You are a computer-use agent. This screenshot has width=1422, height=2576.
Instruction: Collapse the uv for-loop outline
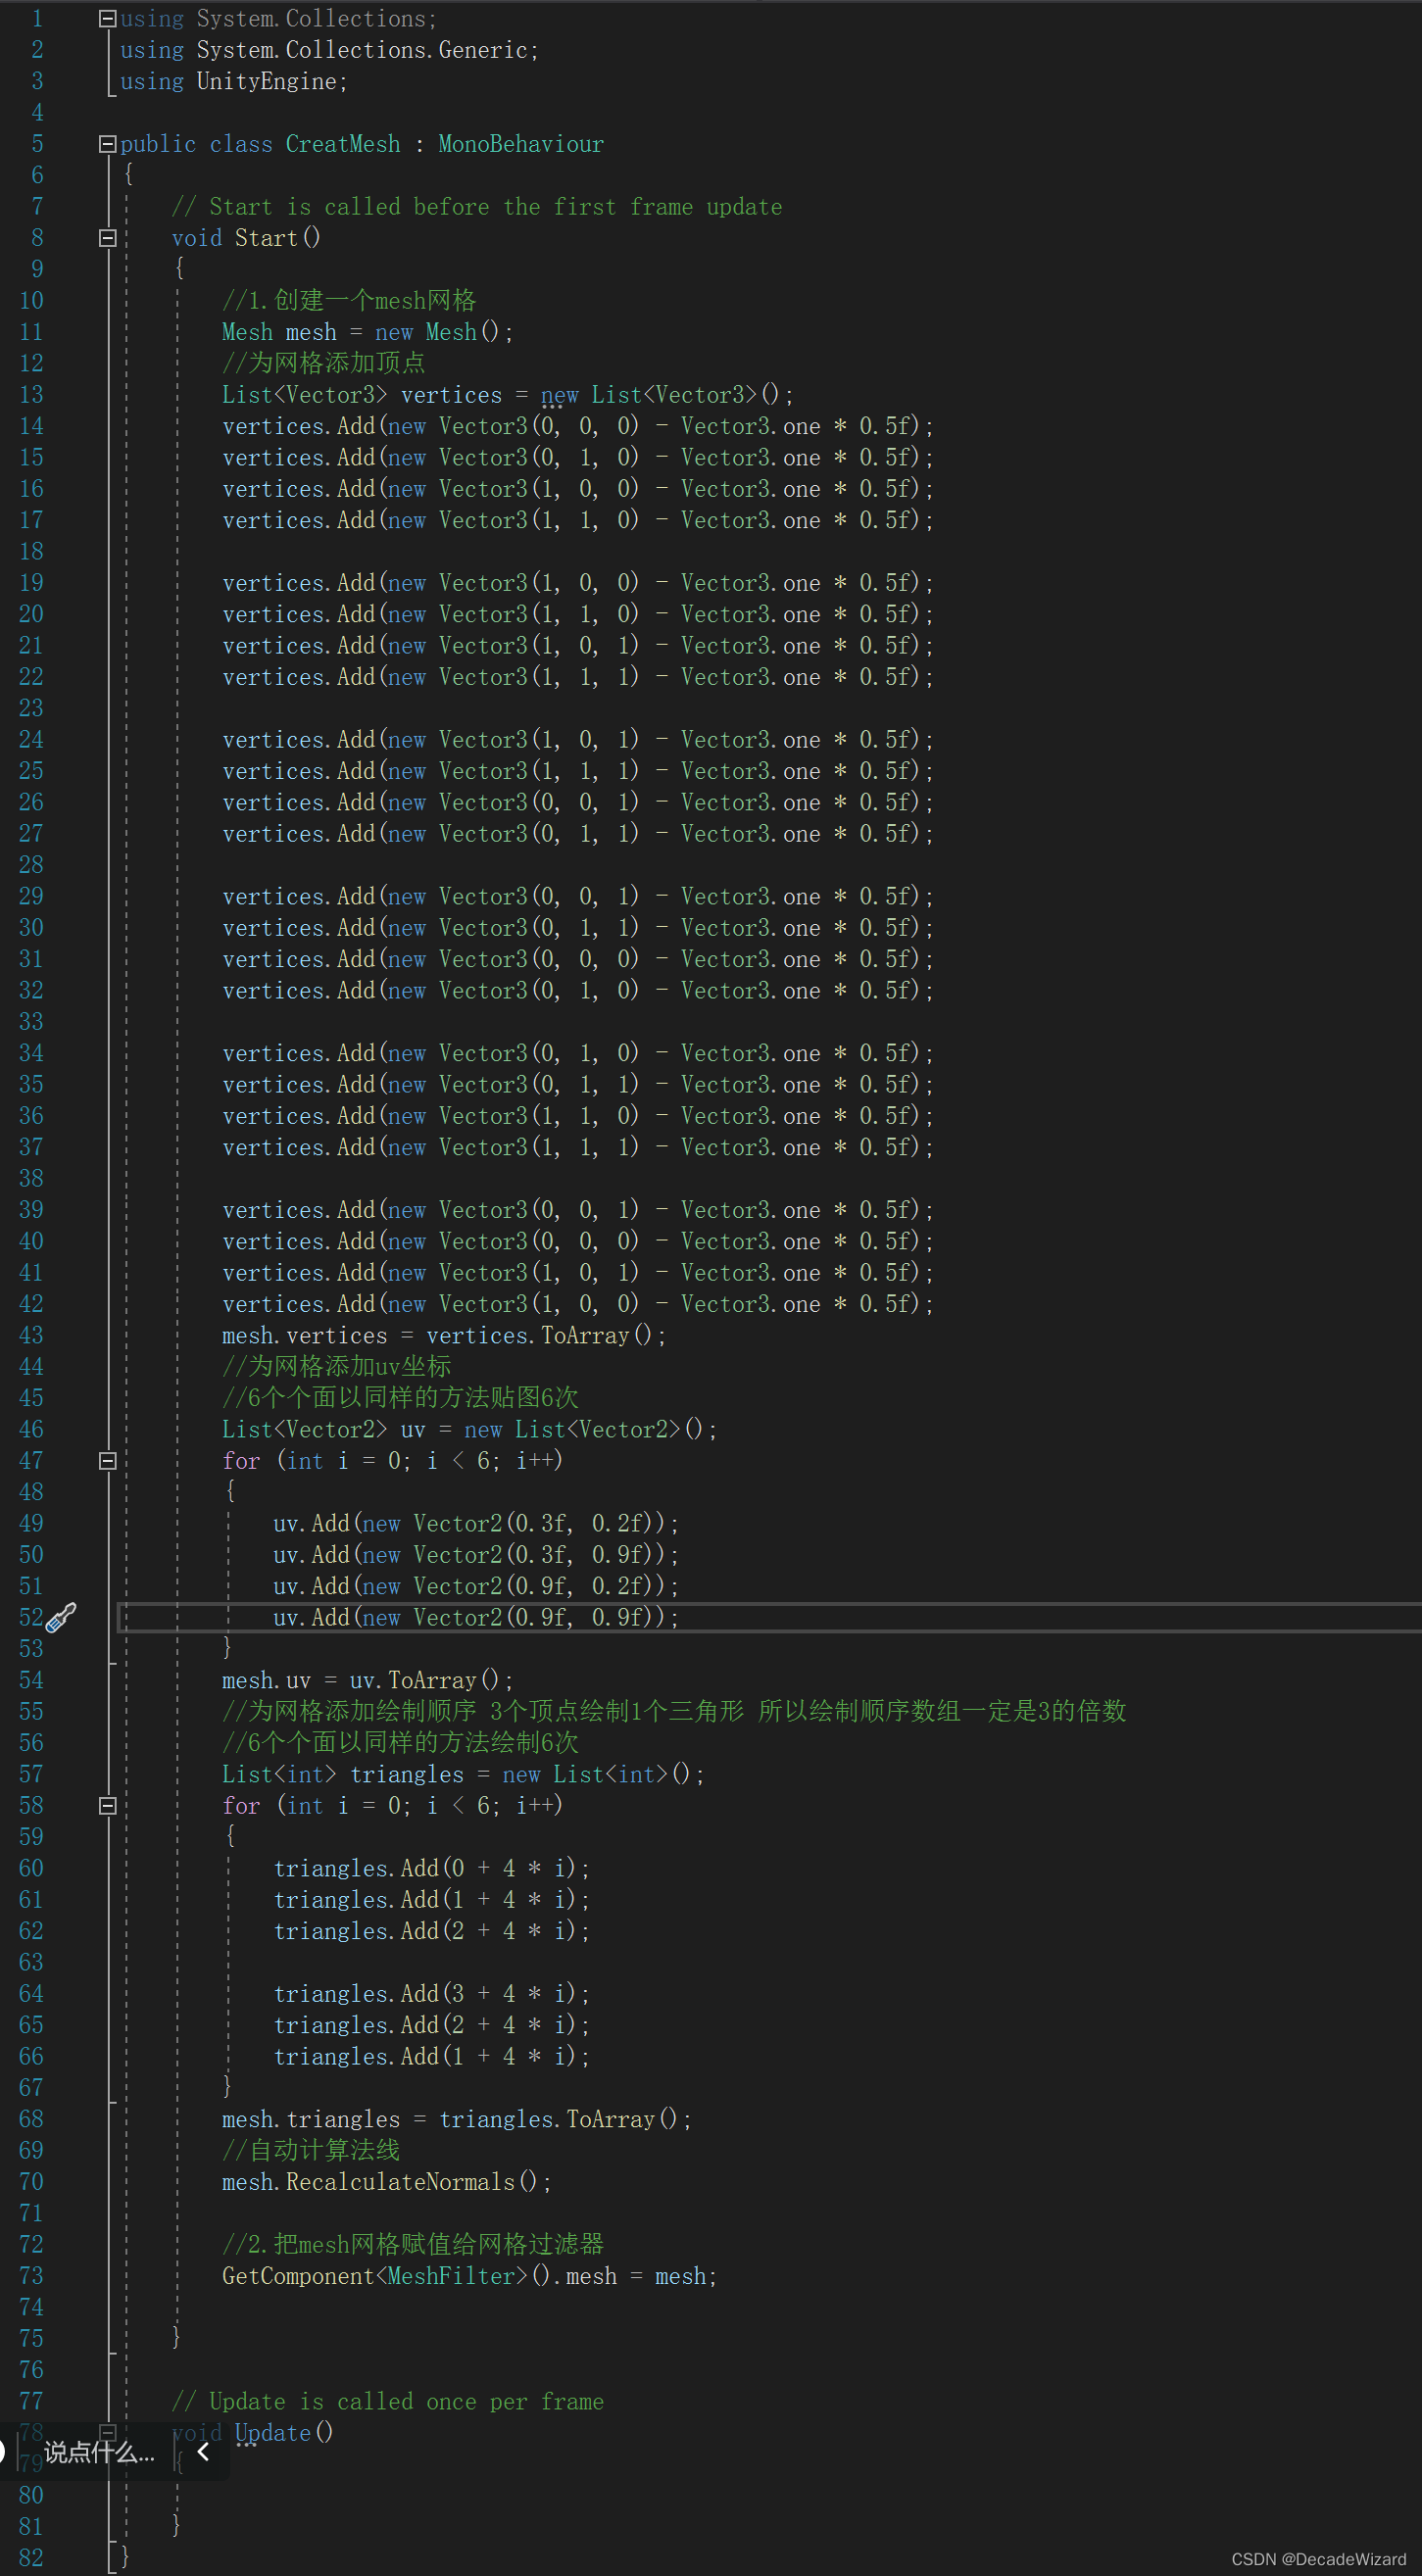(x=107, y=1461)
